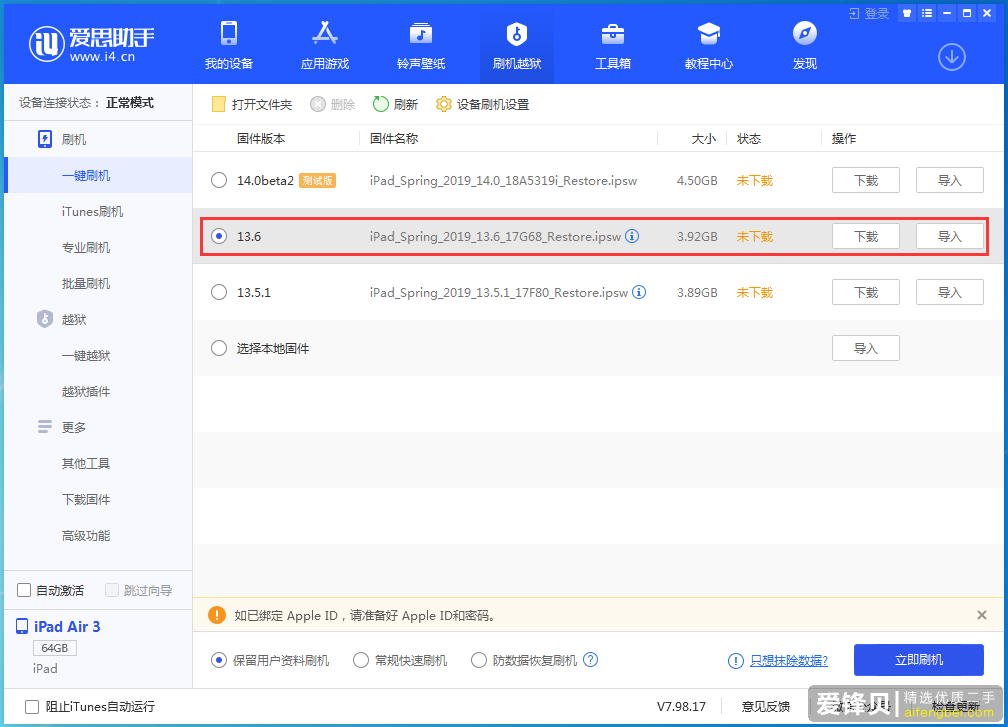Click the orange warning icon in banner
Viewport: 1008px width, 727px height.
pos(217,615)
